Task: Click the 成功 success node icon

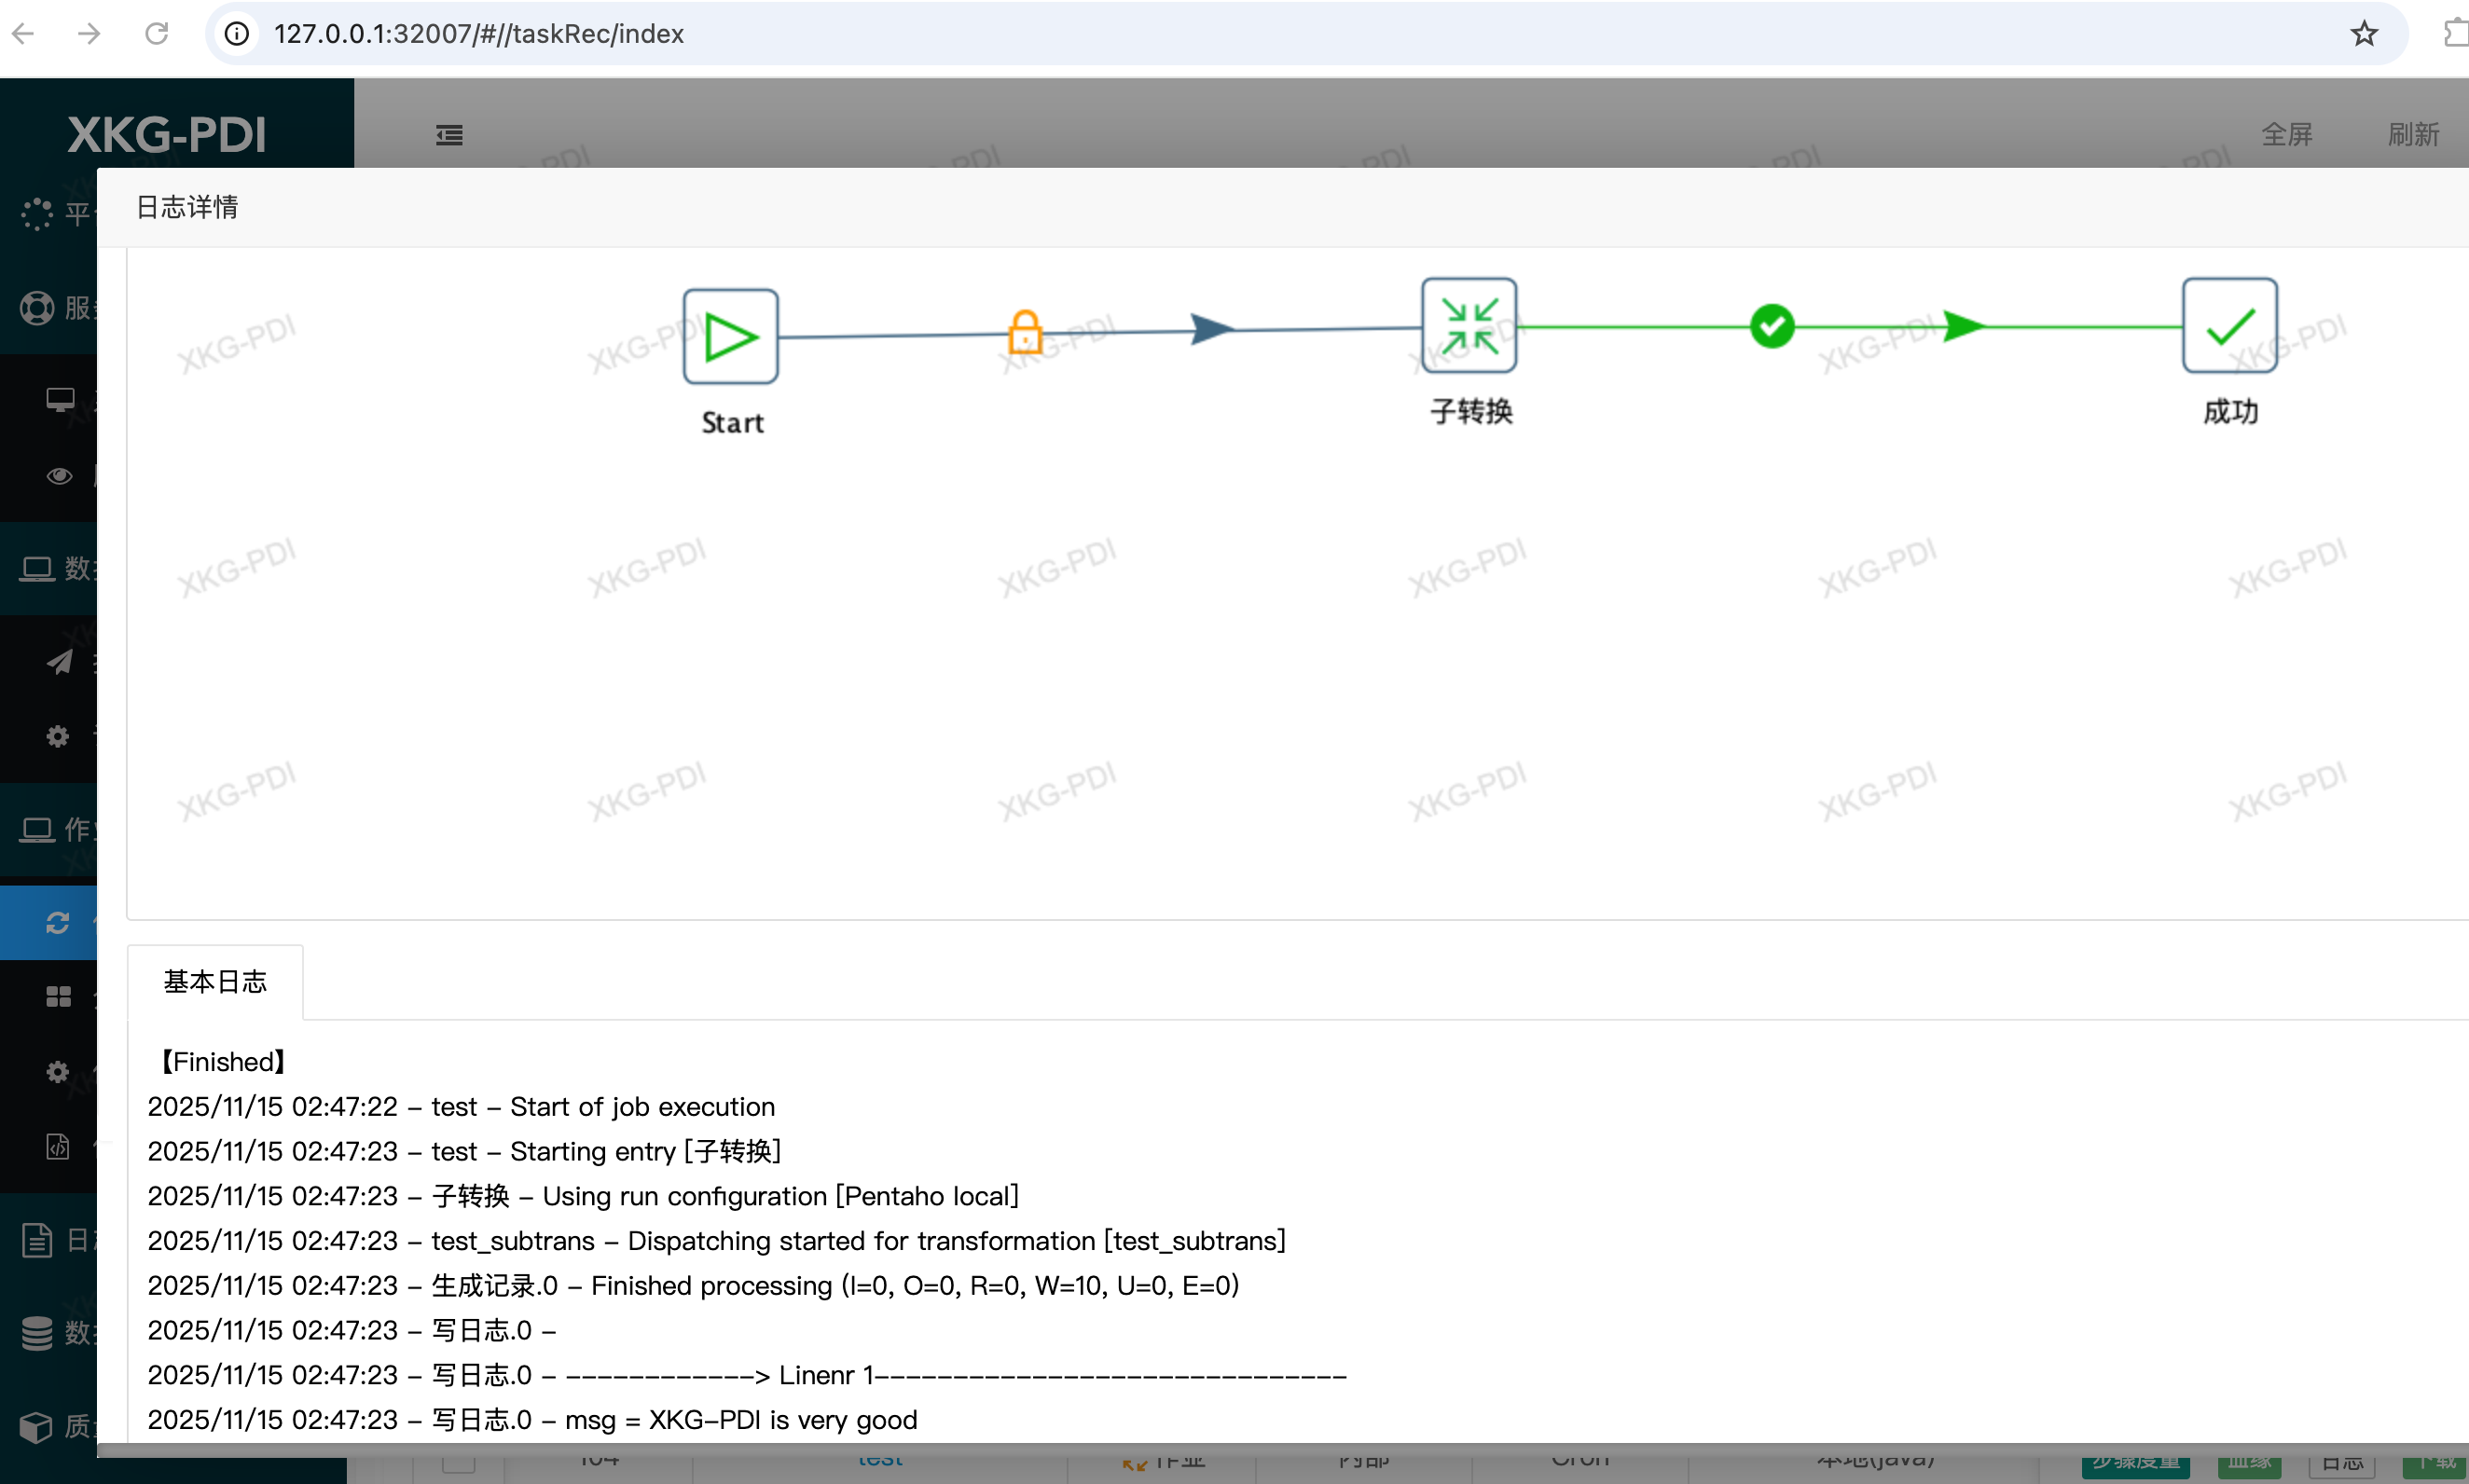Action: coord(2229,326)
